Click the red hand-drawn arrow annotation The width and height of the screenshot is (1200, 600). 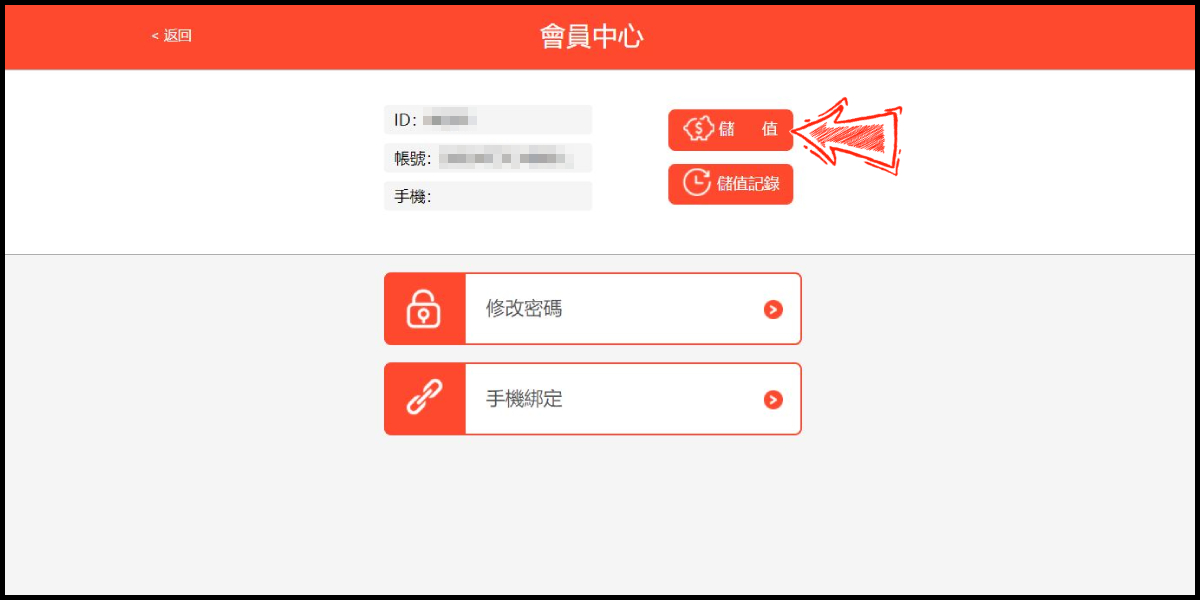(x=848, y=136)
